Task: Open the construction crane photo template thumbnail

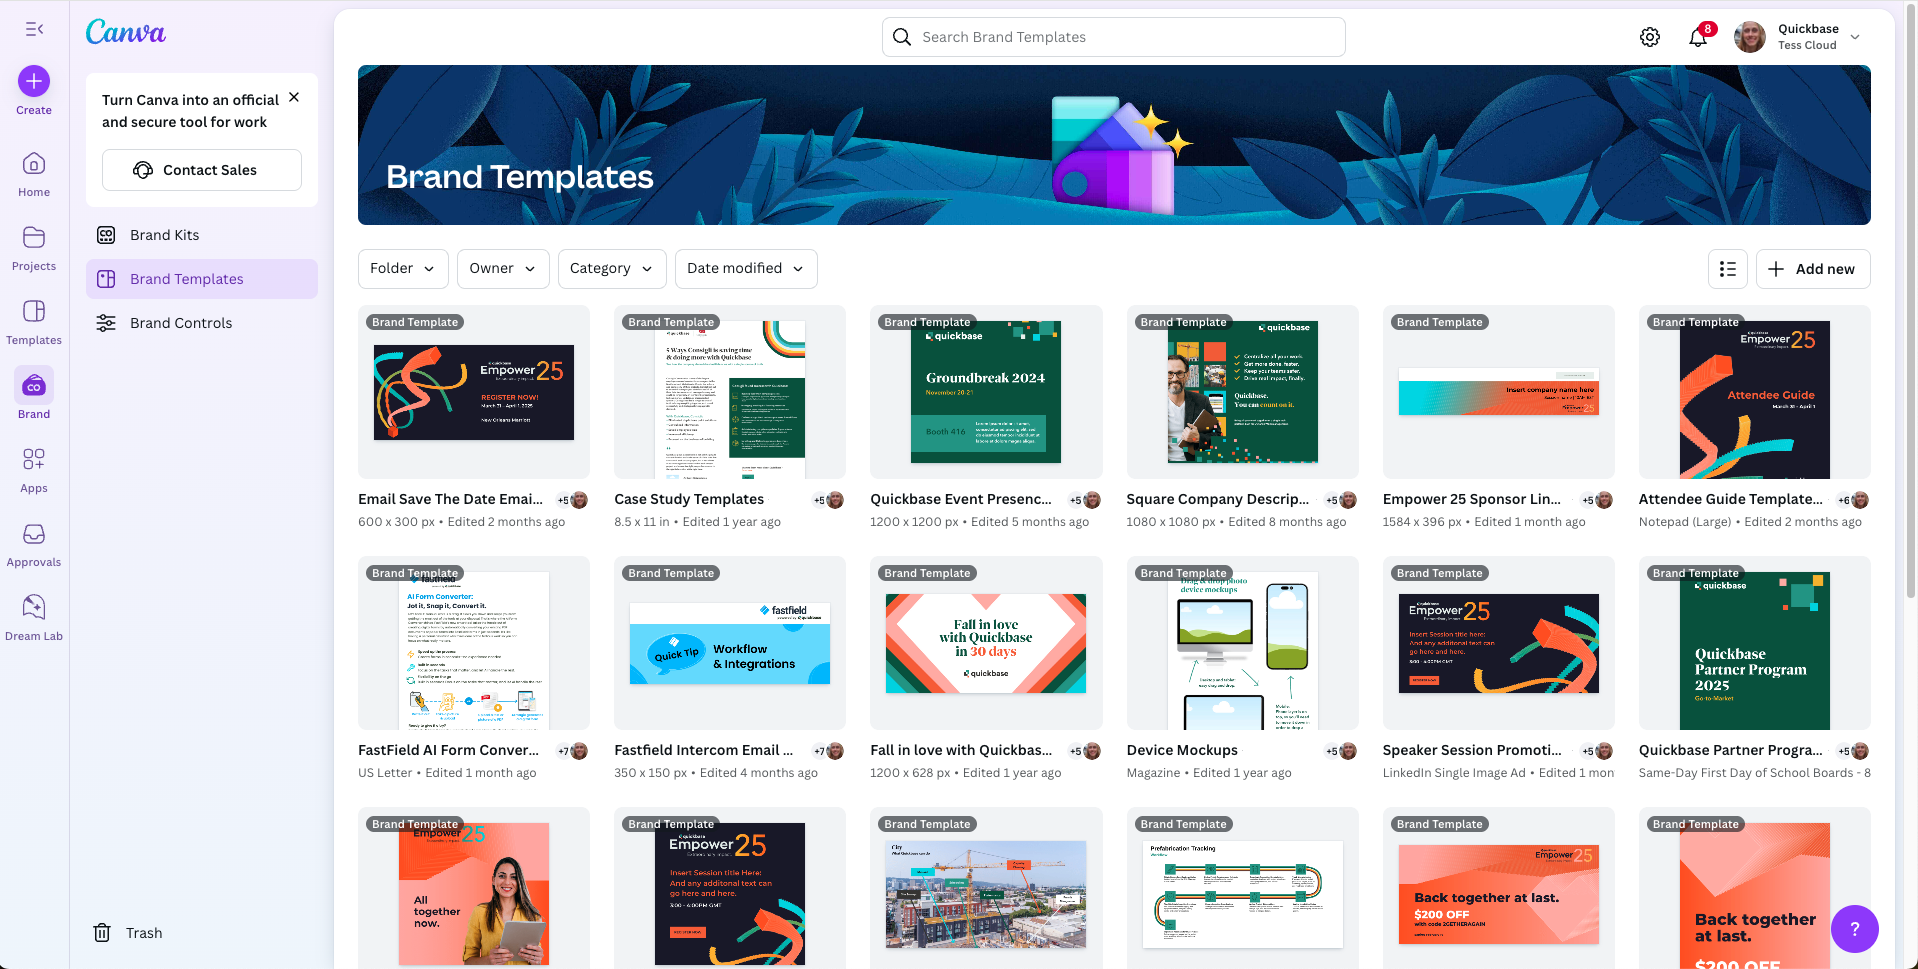Action: [x=986, y=888]
